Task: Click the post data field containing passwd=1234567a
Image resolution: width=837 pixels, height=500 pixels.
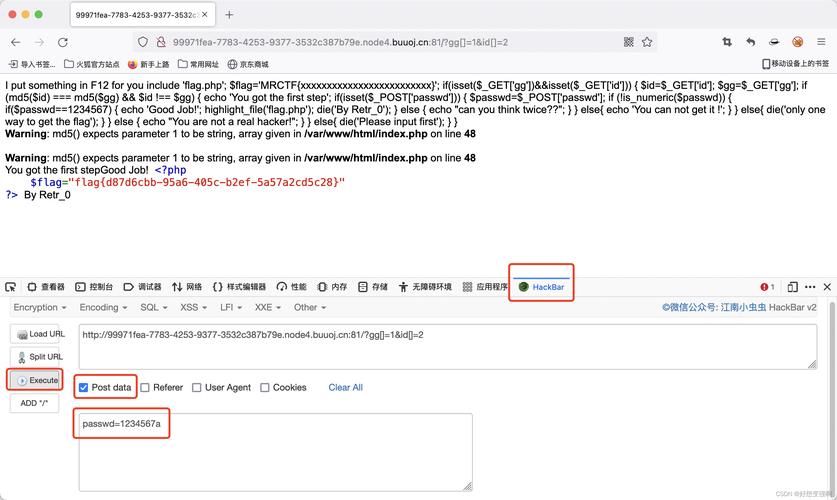Action: pyautogui.click(x=275, y=451)
